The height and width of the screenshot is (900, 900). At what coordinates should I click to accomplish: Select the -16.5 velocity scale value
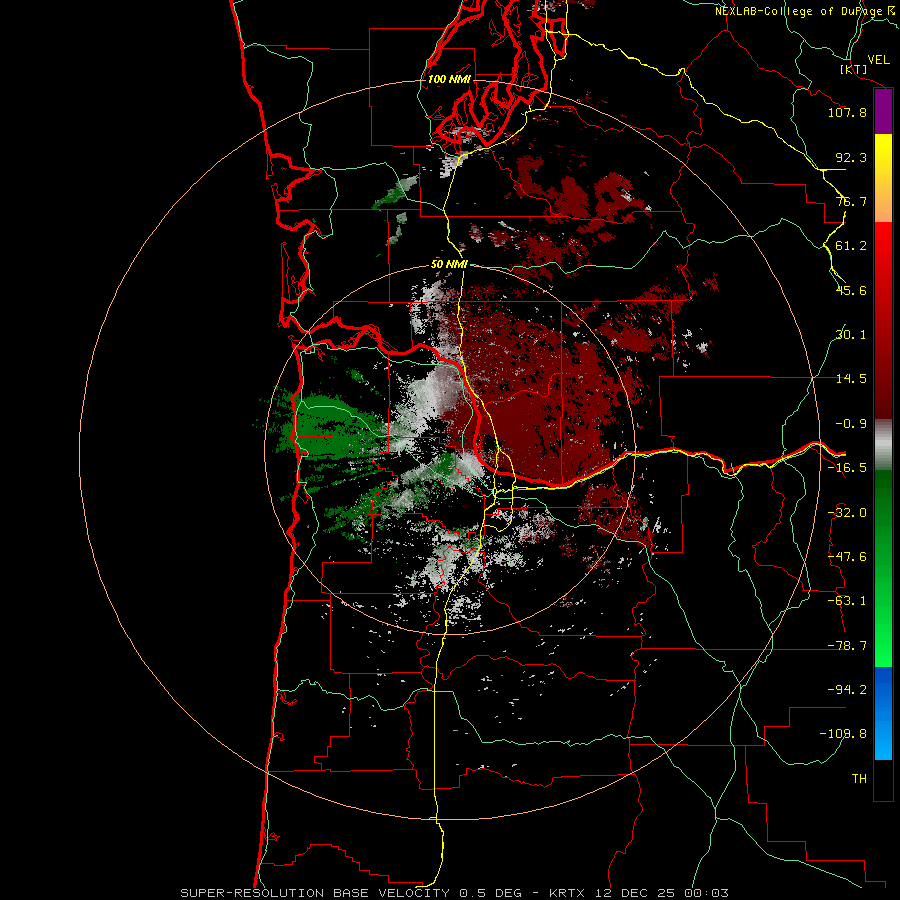coord(847,468)
